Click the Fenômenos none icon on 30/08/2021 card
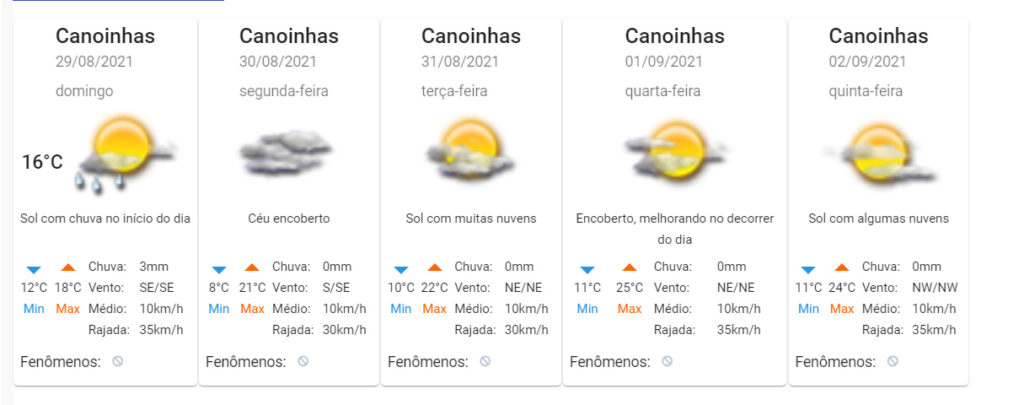Viewport: 1024px width, 405px height. pyautogui.click(x=303, y=361)
